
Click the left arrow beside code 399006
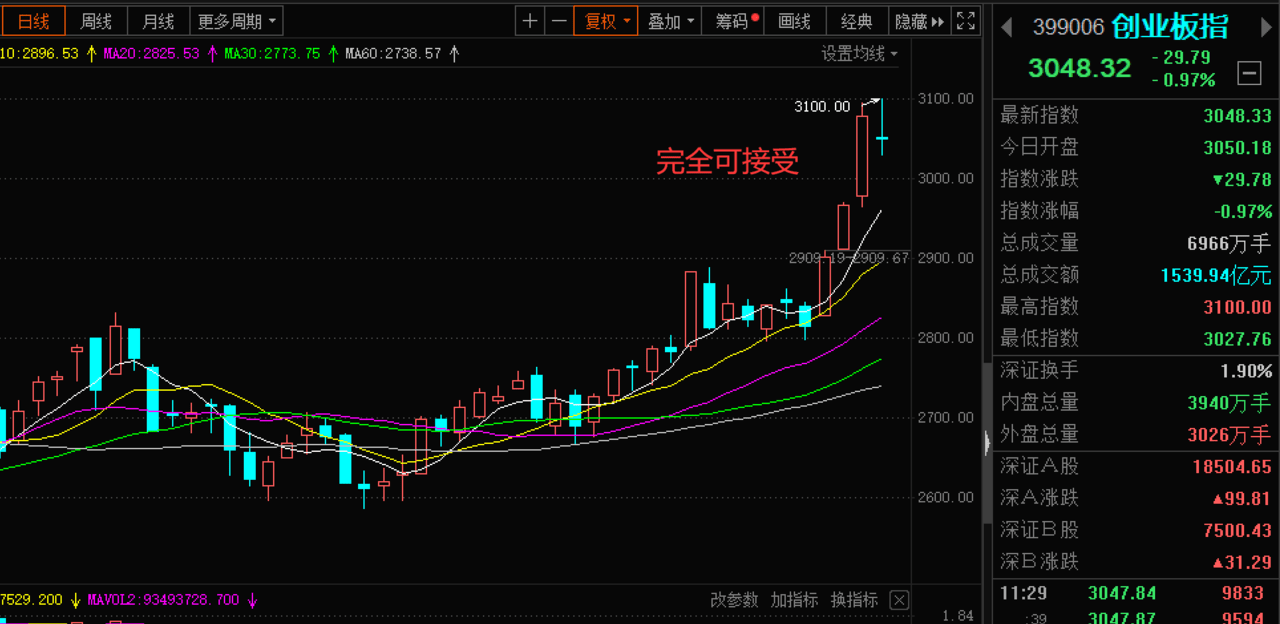point(1007,28)
